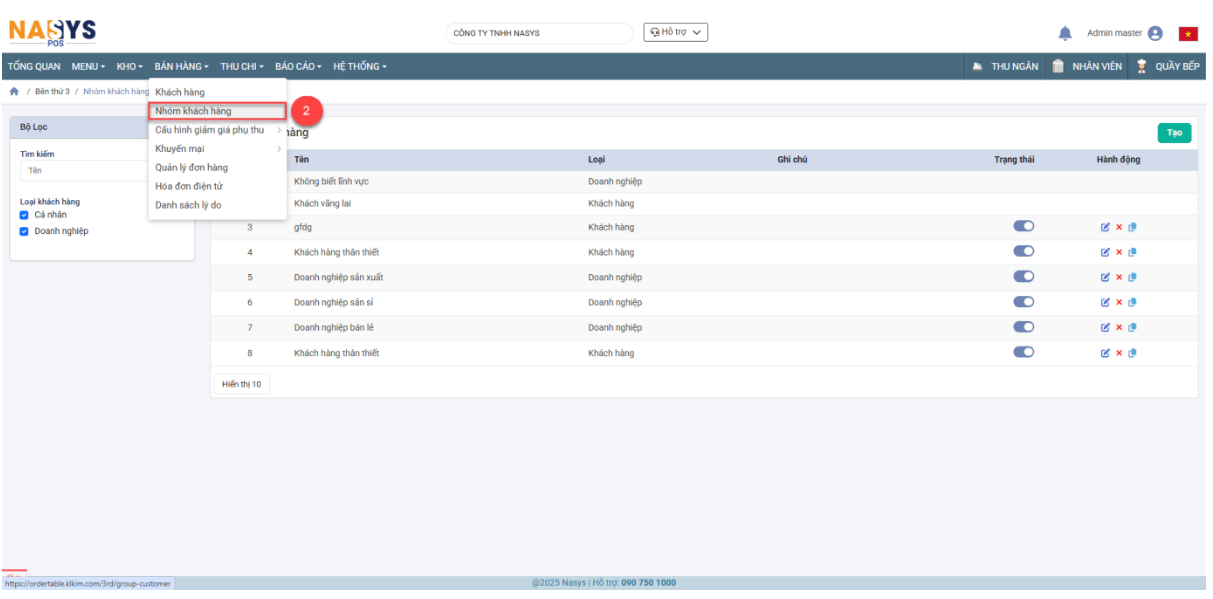The height and width of the screenshot is (599, 1213).
Task: Copy the Doanh nghiệp bán lẻ row
Action: [1132, 327]
